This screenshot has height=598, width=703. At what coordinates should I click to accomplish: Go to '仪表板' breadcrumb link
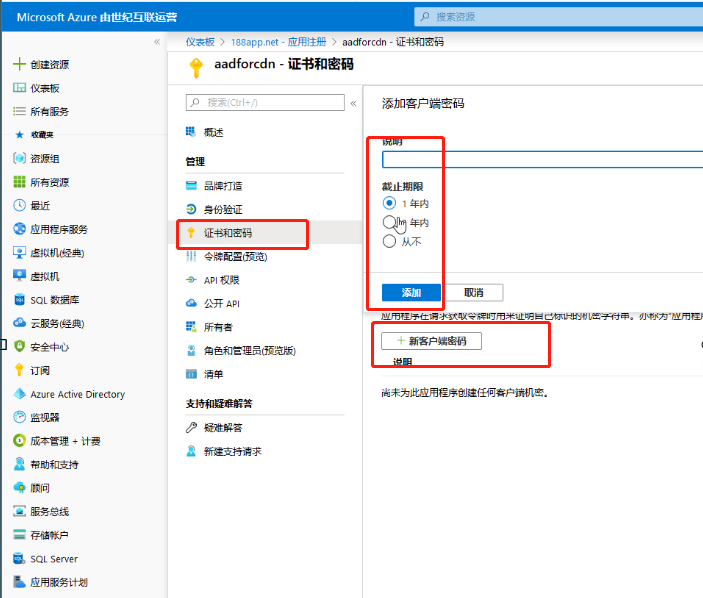(200, 42)
